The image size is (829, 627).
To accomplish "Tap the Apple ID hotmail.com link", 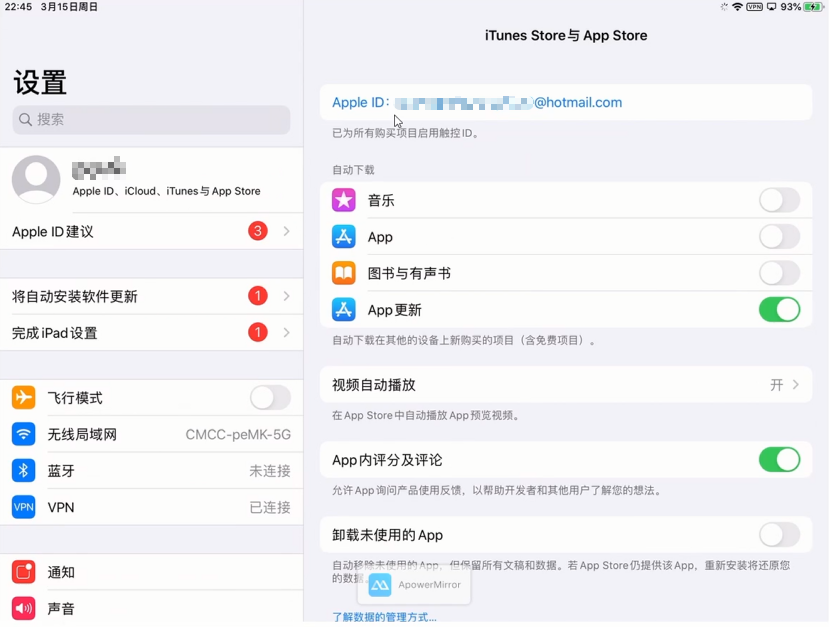I will tap(477, 102).
